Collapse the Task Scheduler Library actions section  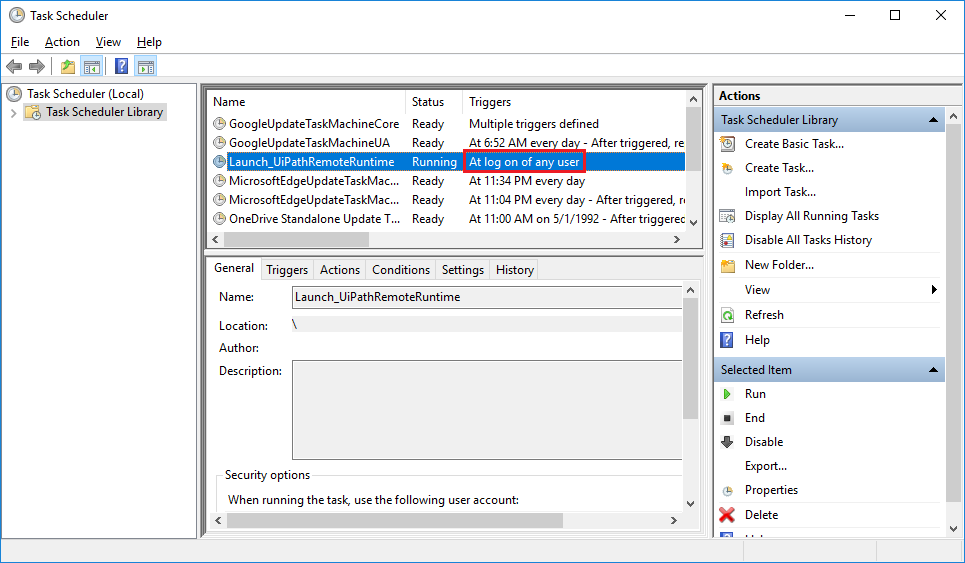coord(933,120)
